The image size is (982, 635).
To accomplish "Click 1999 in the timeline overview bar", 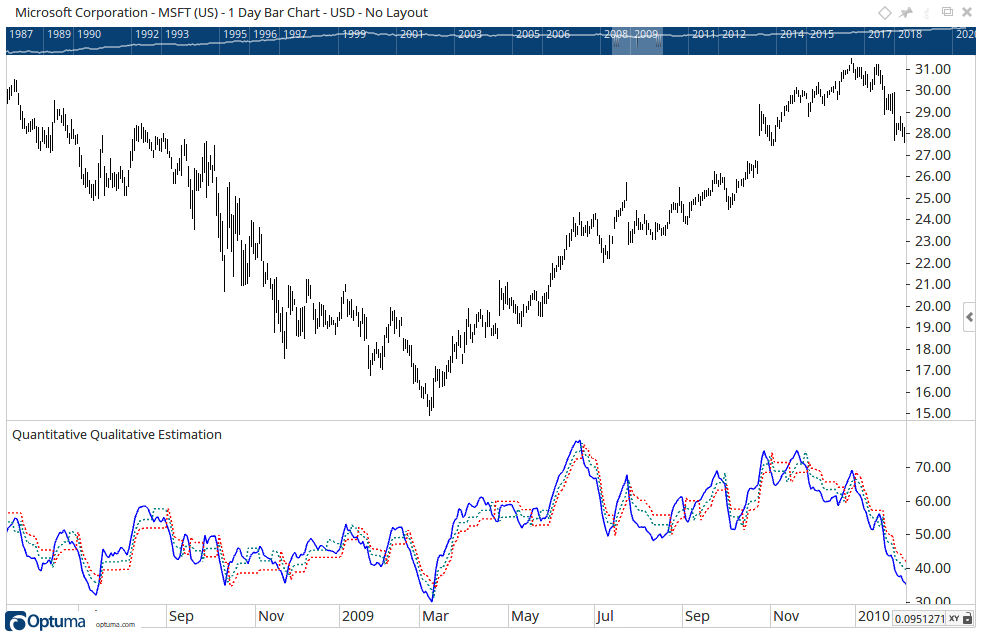I will [x=354, y=34].
